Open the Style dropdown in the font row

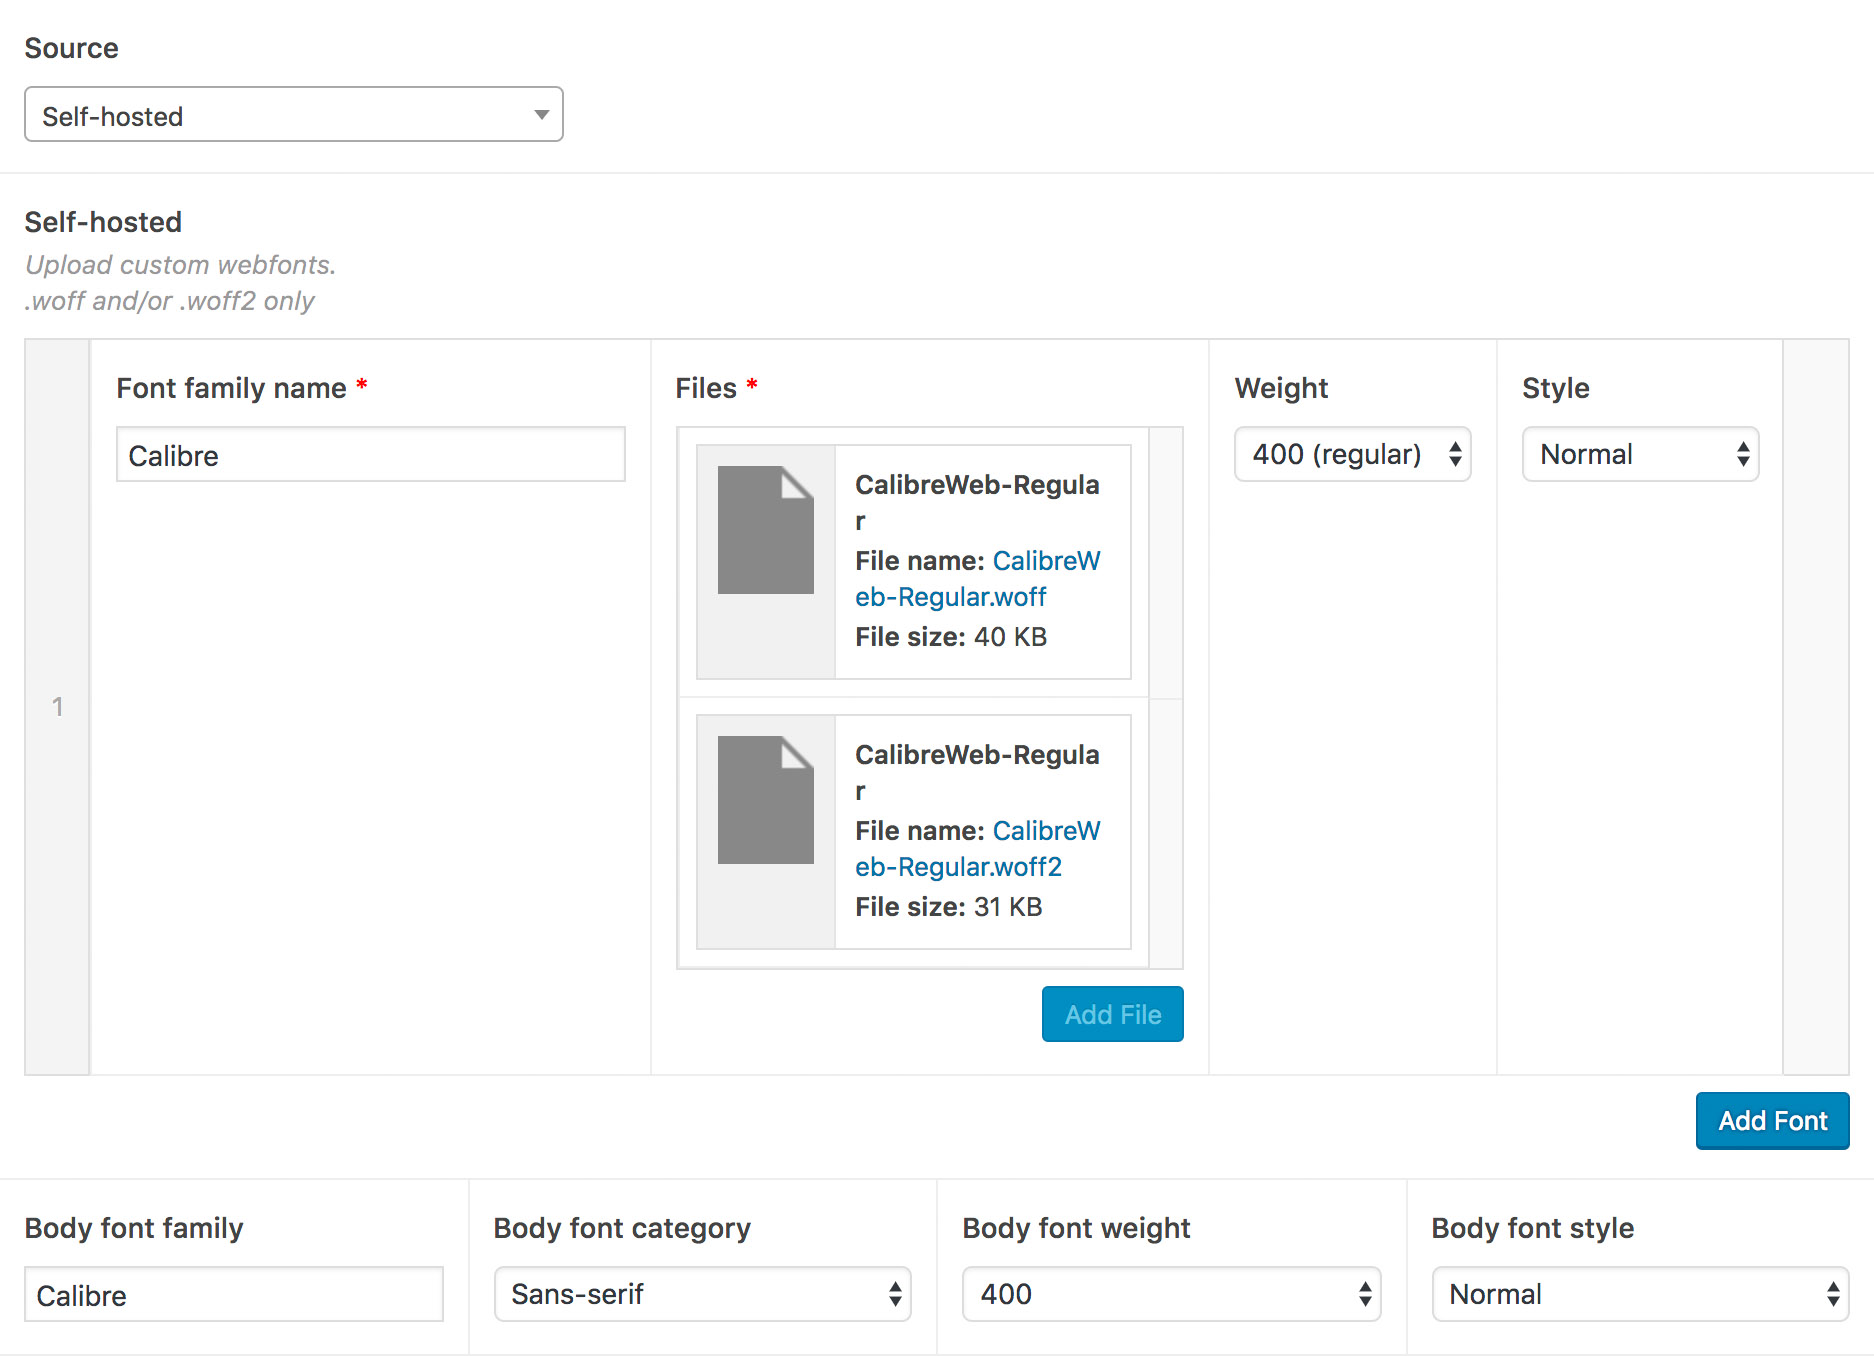[1640, 455]
